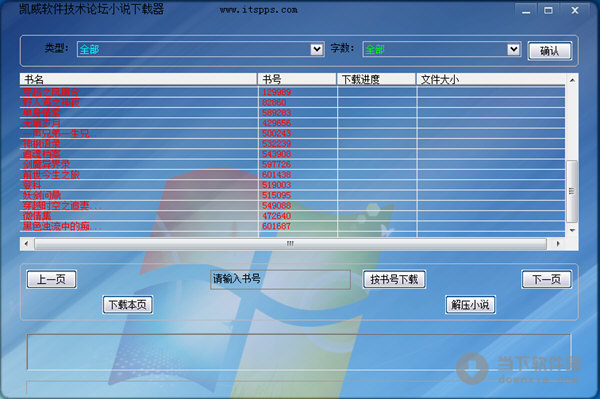
Task: Click the list's vertical scrollbar up arrow
Action: pyautogui.click(x=572, y=80)
